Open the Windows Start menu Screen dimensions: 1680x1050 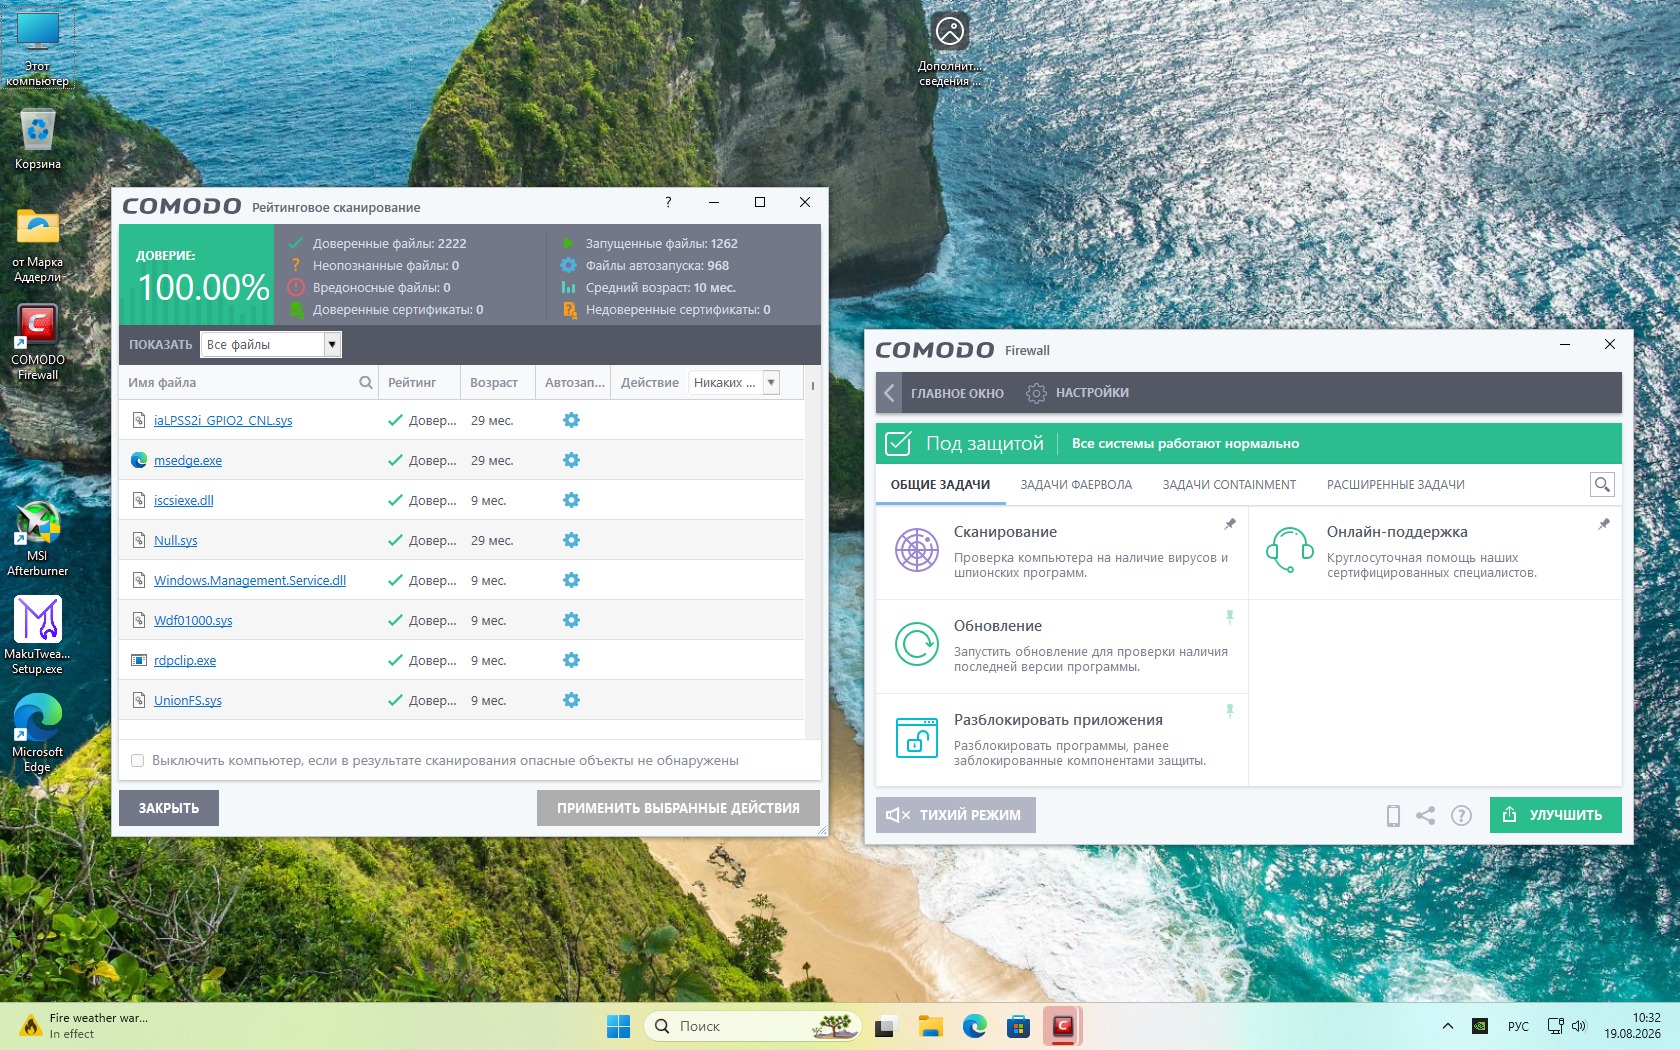click(618, 1026)
